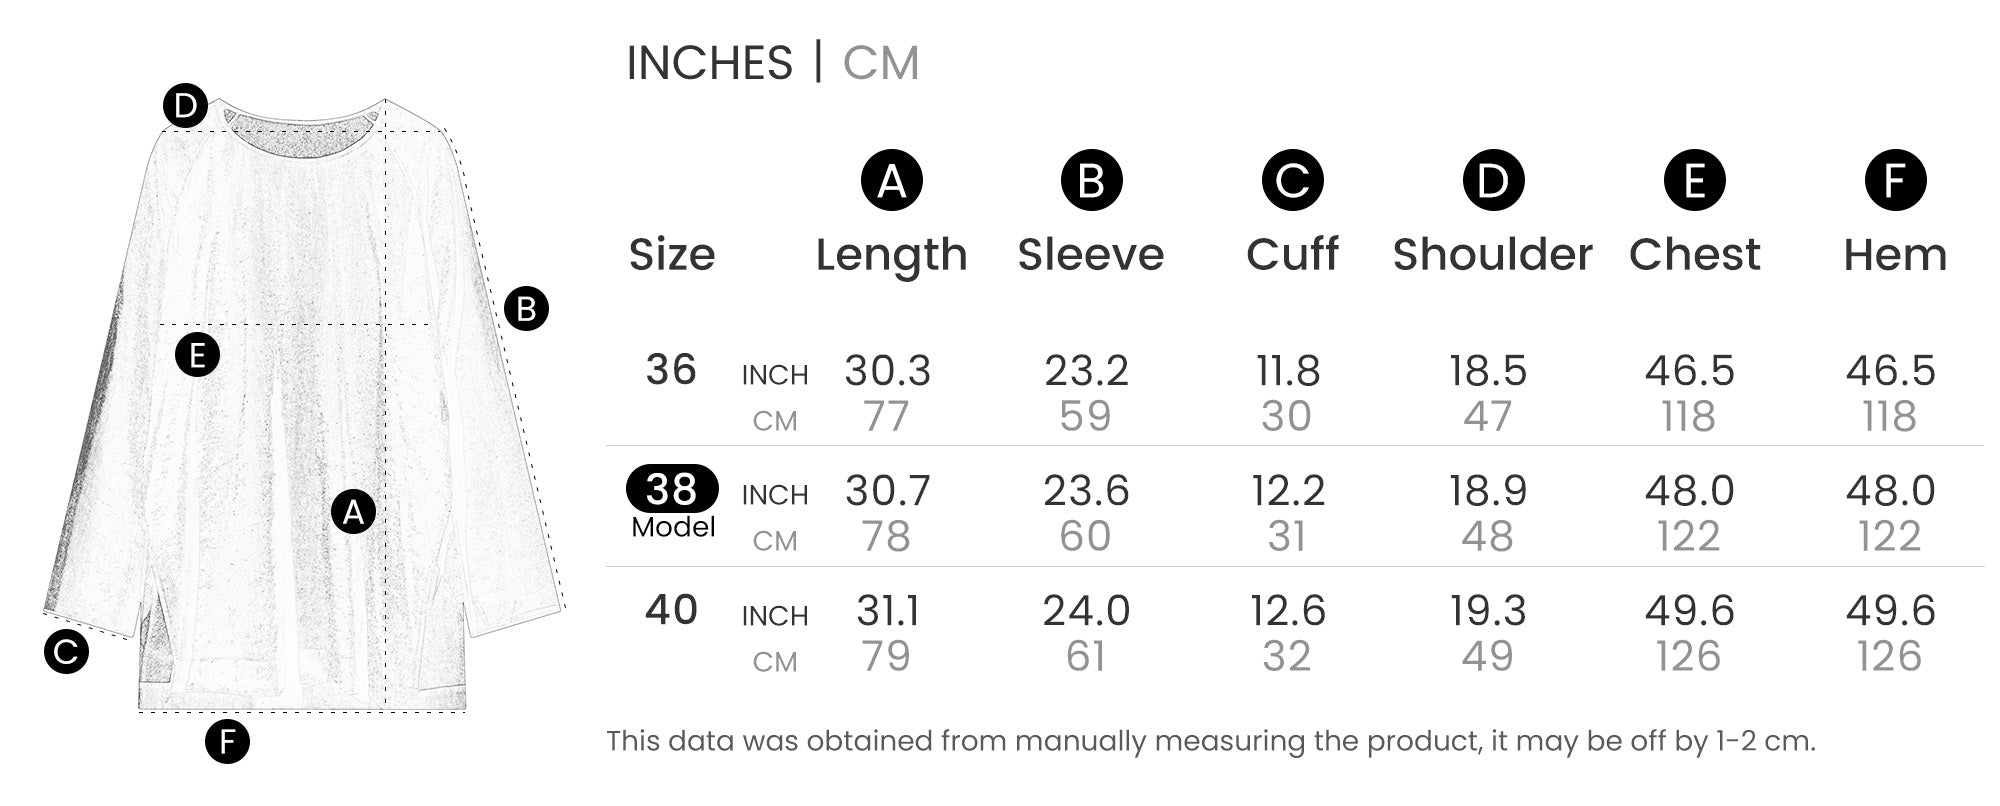
Task: Switch units to INCHES
Action: 709,63
